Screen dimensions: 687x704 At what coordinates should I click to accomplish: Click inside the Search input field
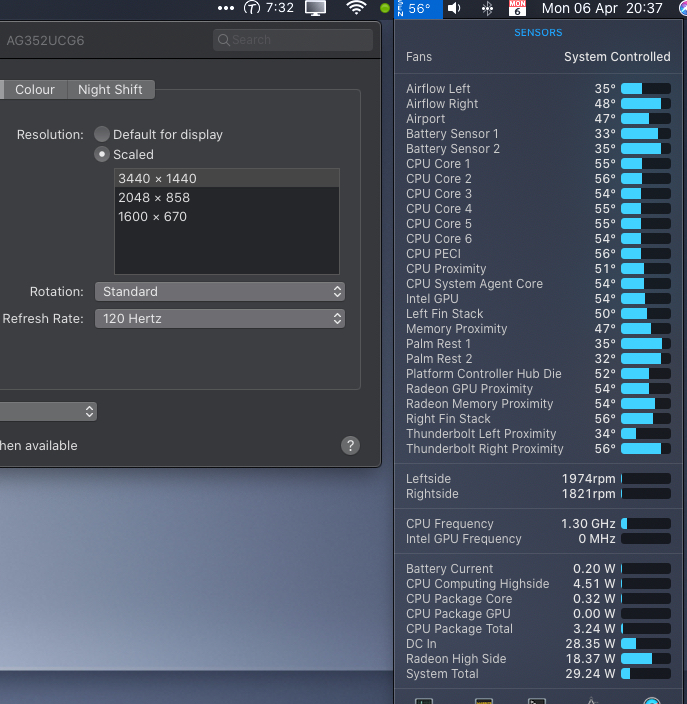point(293,40)
